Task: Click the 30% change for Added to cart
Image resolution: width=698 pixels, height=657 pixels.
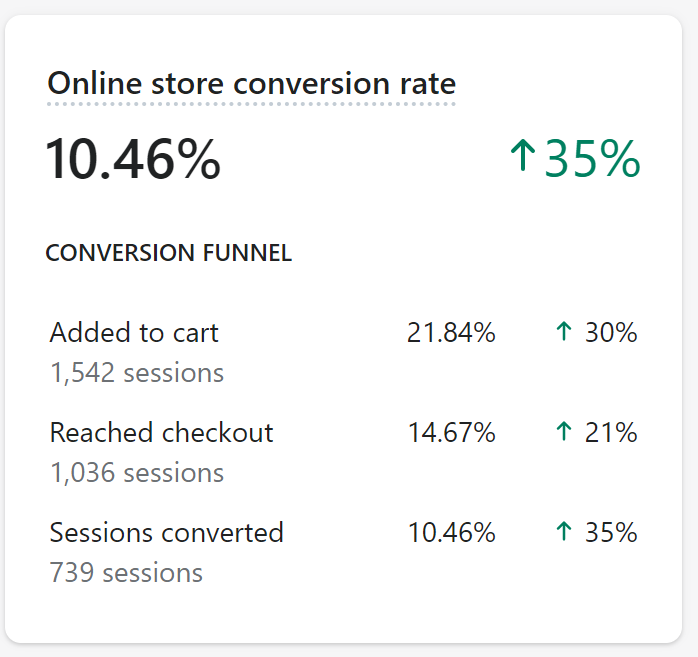Action: (x=611, y=333)
